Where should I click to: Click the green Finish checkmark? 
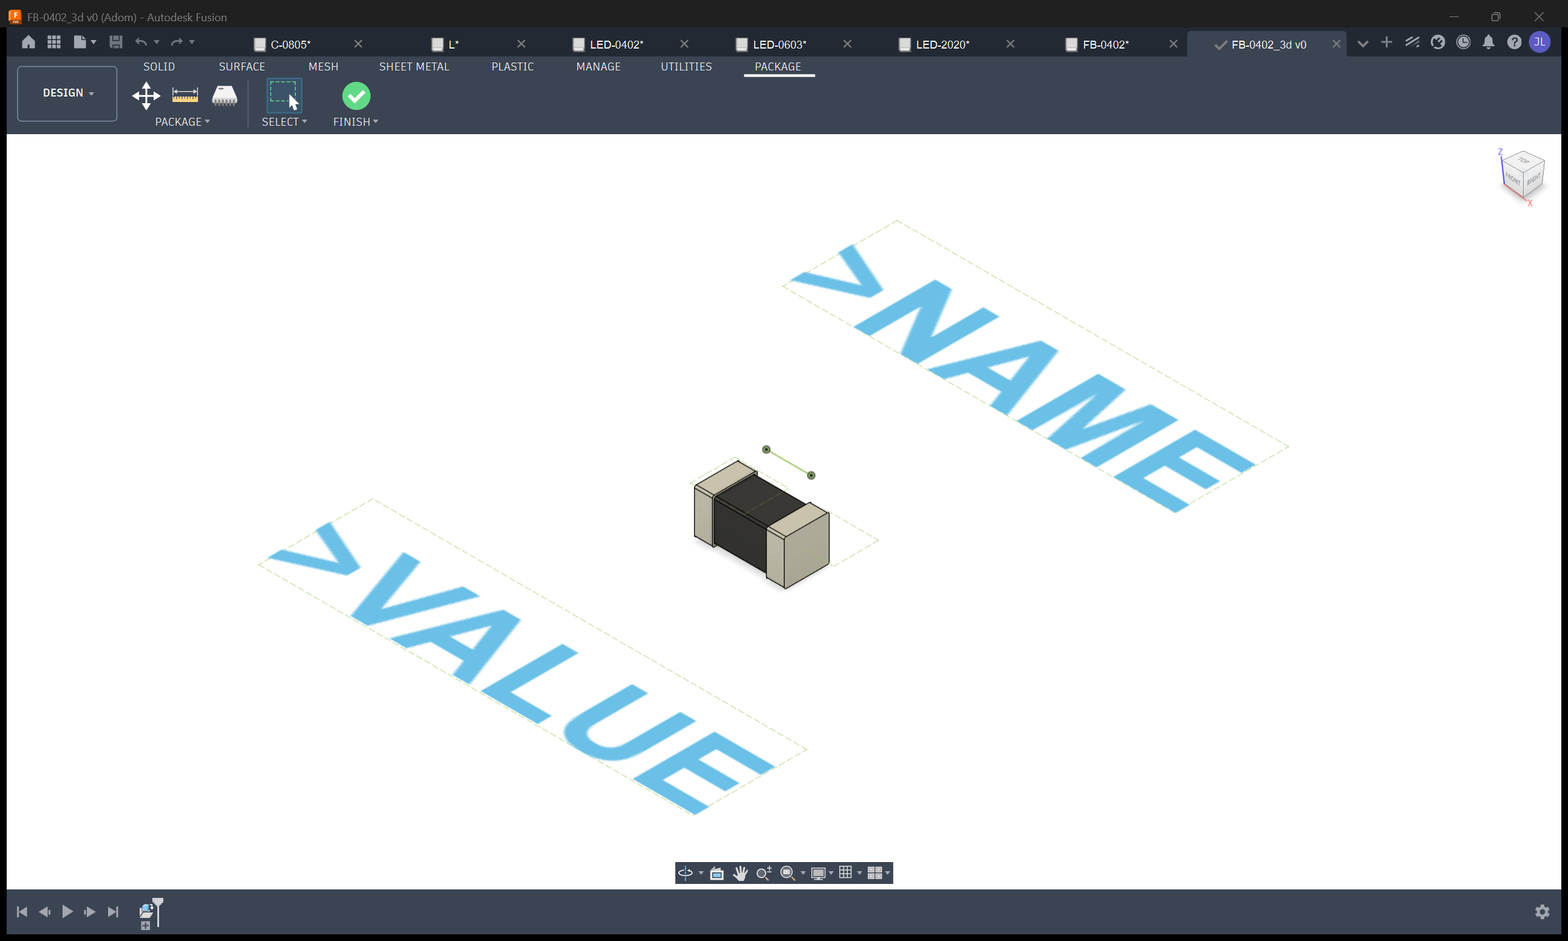(x=356, y=96)
